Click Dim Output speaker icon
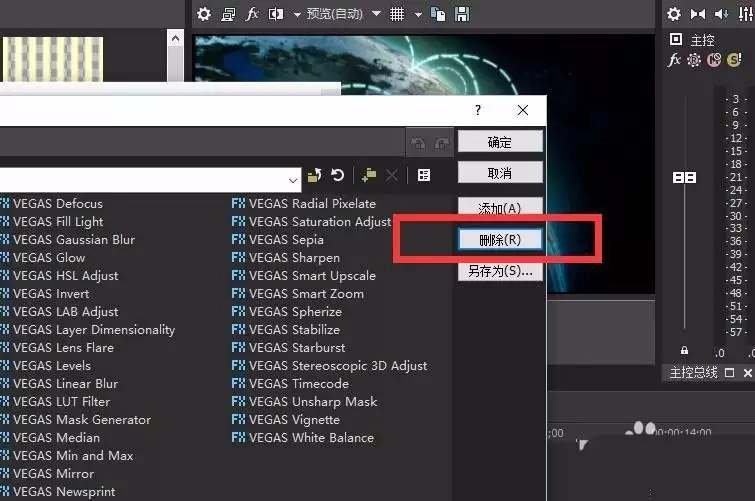The width and height of the screenshot is (755, 501). (x=721, y=14)
